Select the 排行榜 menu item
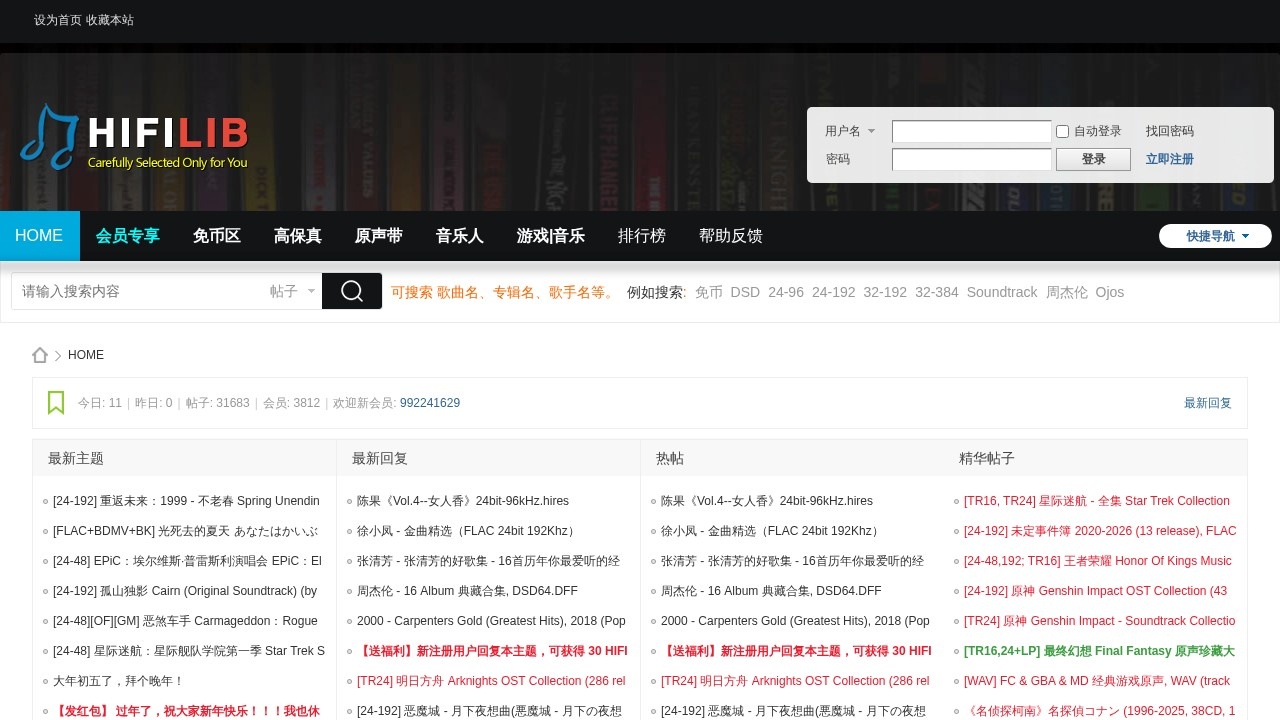Image resolution: width=1280 pixels, height=720 pixels. (642, 236)
